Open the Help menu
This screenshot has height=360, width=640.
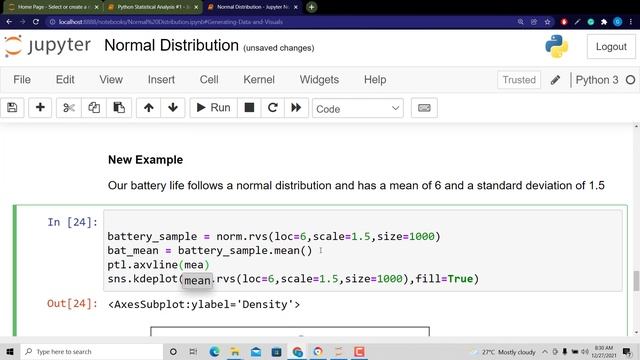tap(375, 80)
